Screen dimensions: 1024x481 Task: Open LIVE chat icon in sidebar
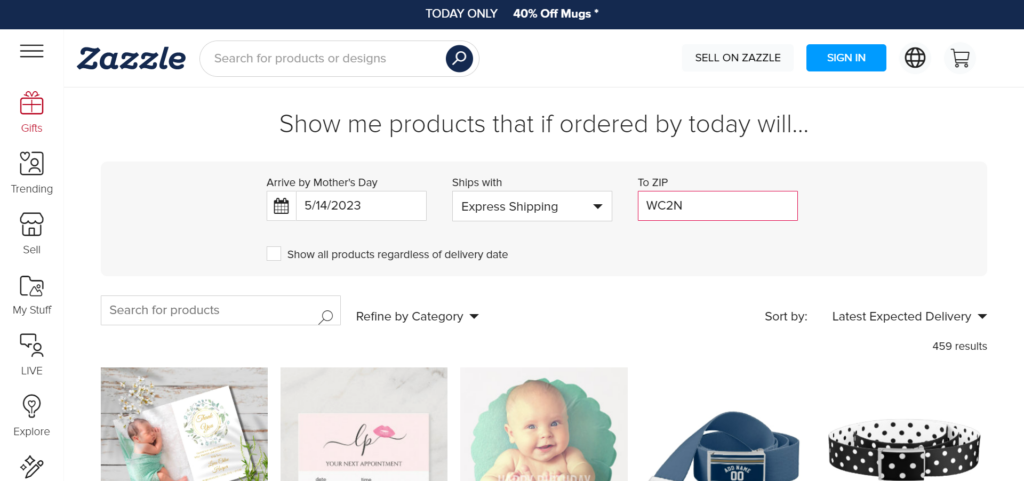pos(31,354)
